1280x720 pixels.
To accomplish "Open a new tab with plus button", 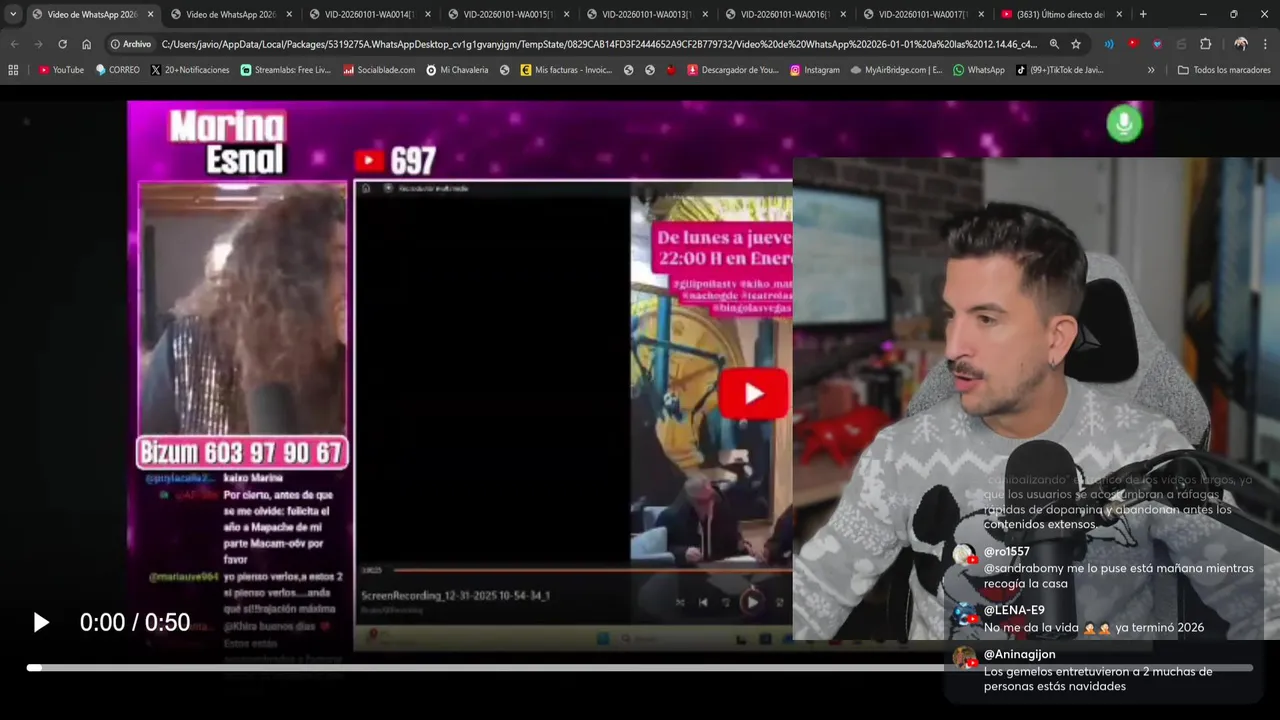I will coord(1143,14).
